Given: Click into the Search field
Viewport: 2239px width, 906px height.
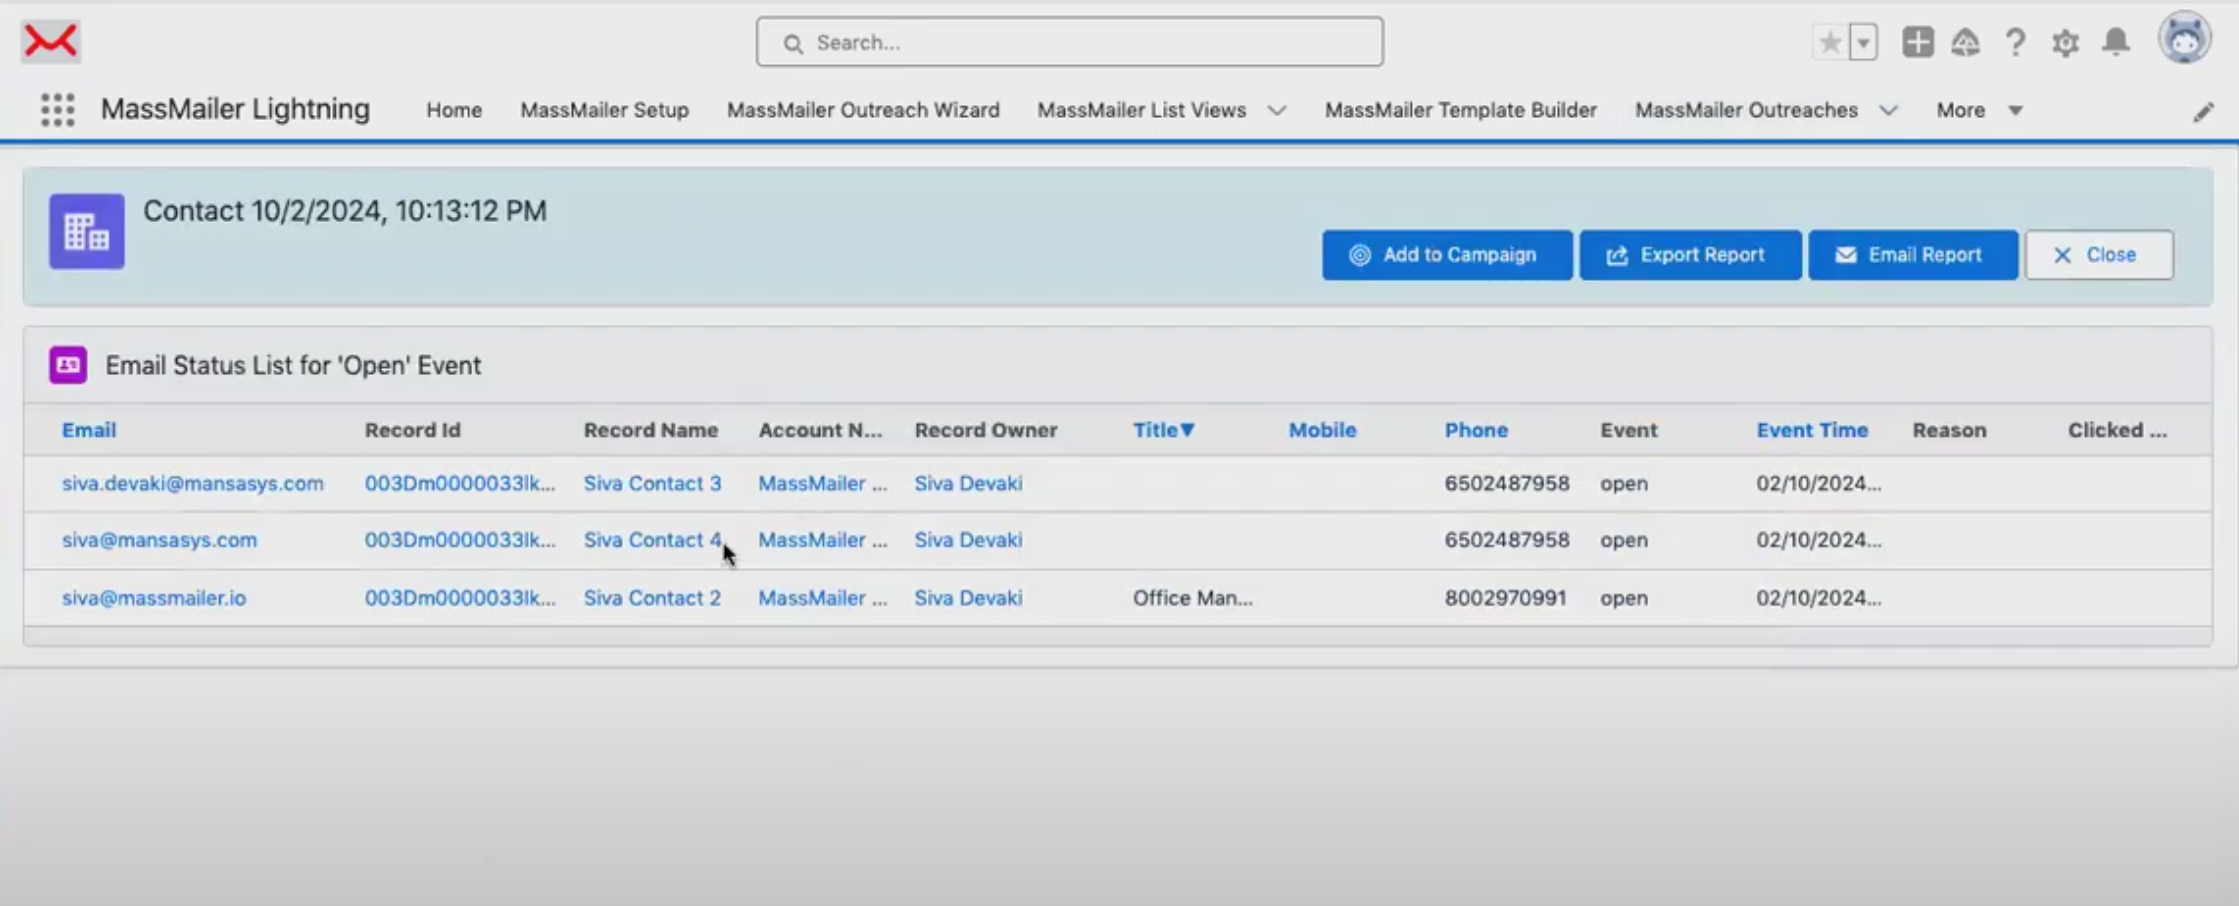Looking at the screenshot, I should click(1069, 42).
